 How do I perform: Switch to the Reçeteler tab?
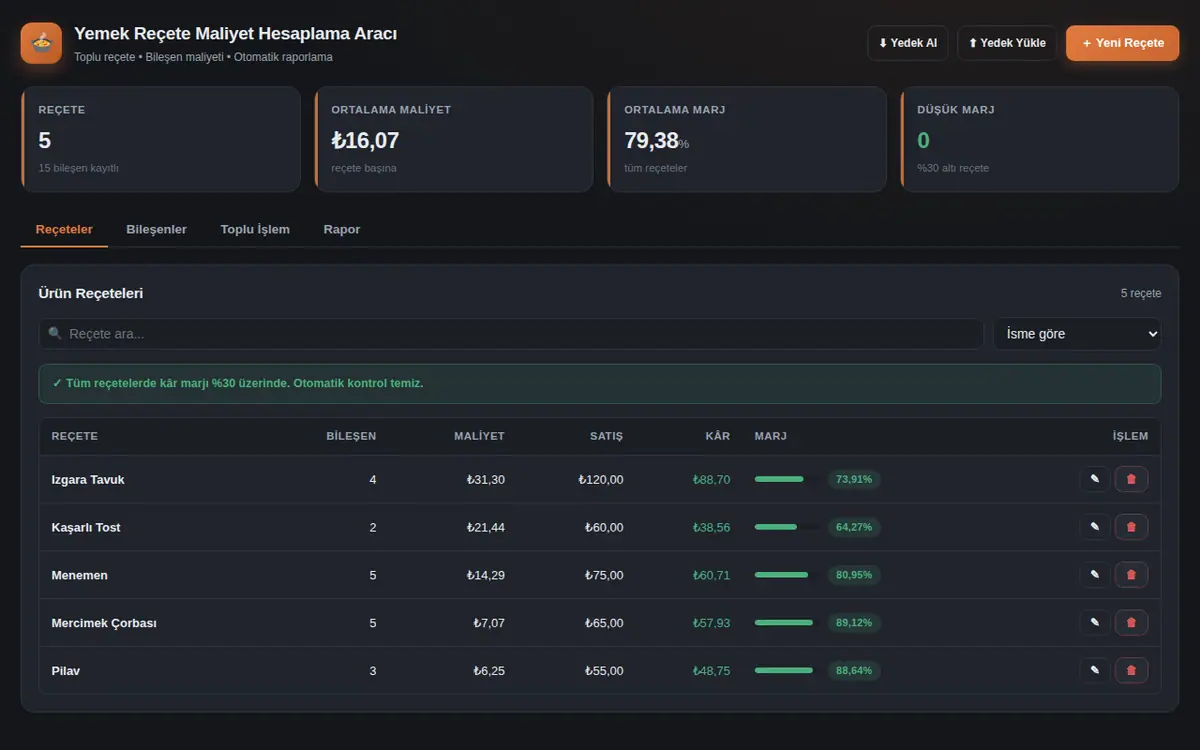64,230
